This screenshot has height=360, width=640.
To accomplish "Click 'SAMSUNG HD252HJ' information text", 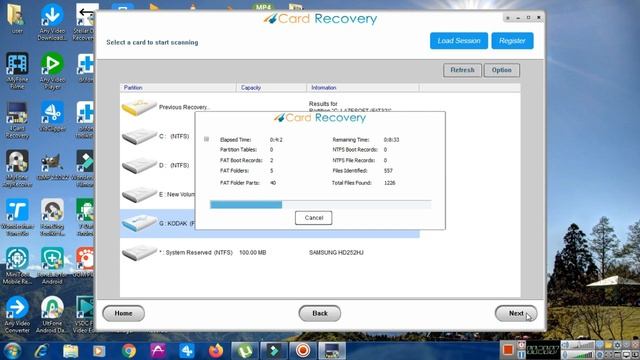I will [336, 253].
